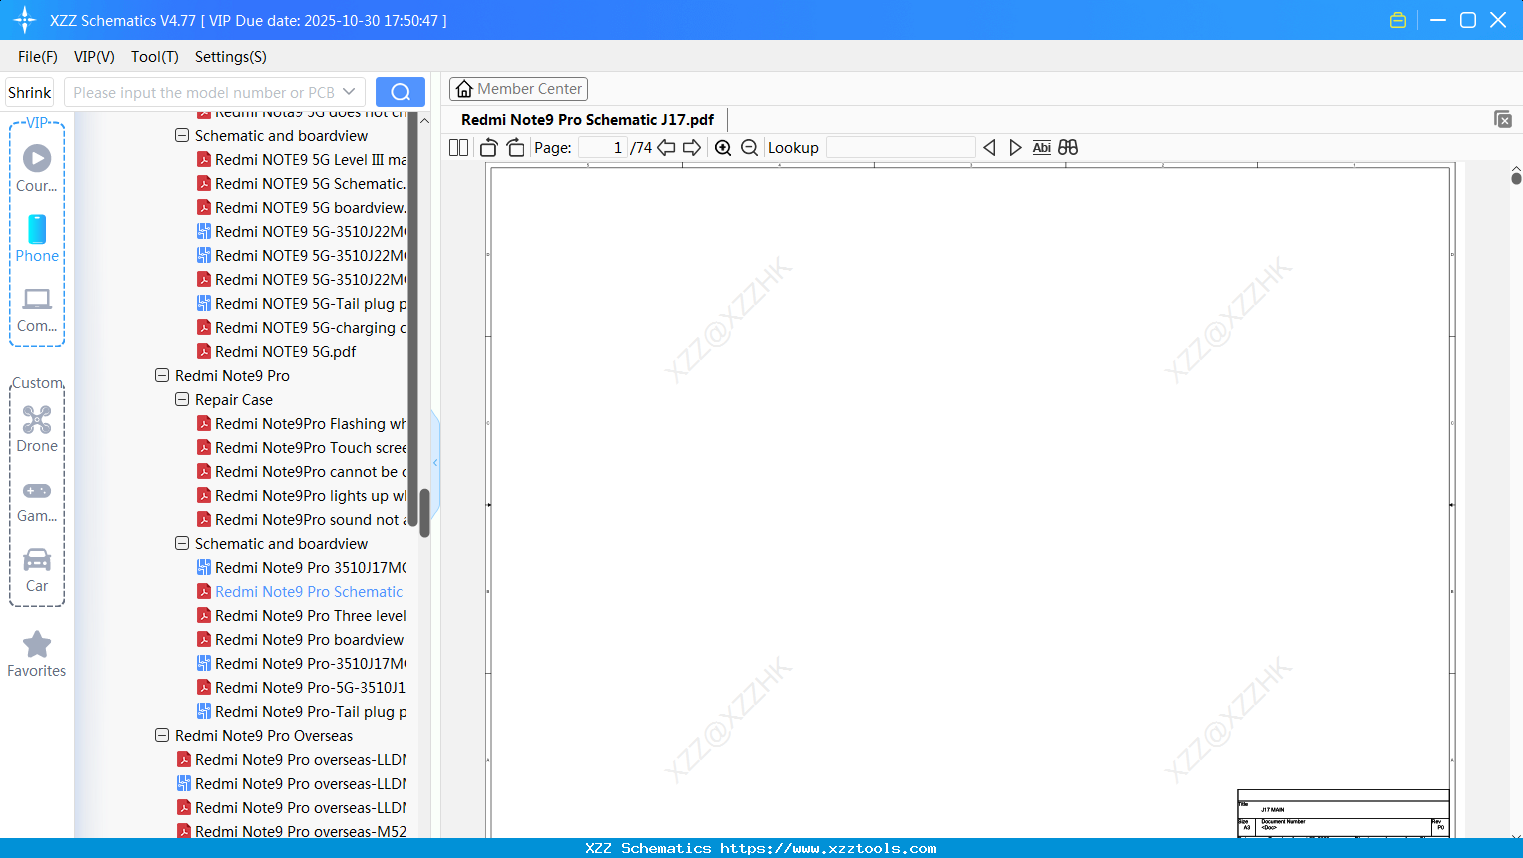Go to the next page arrow

click(692, 148)
